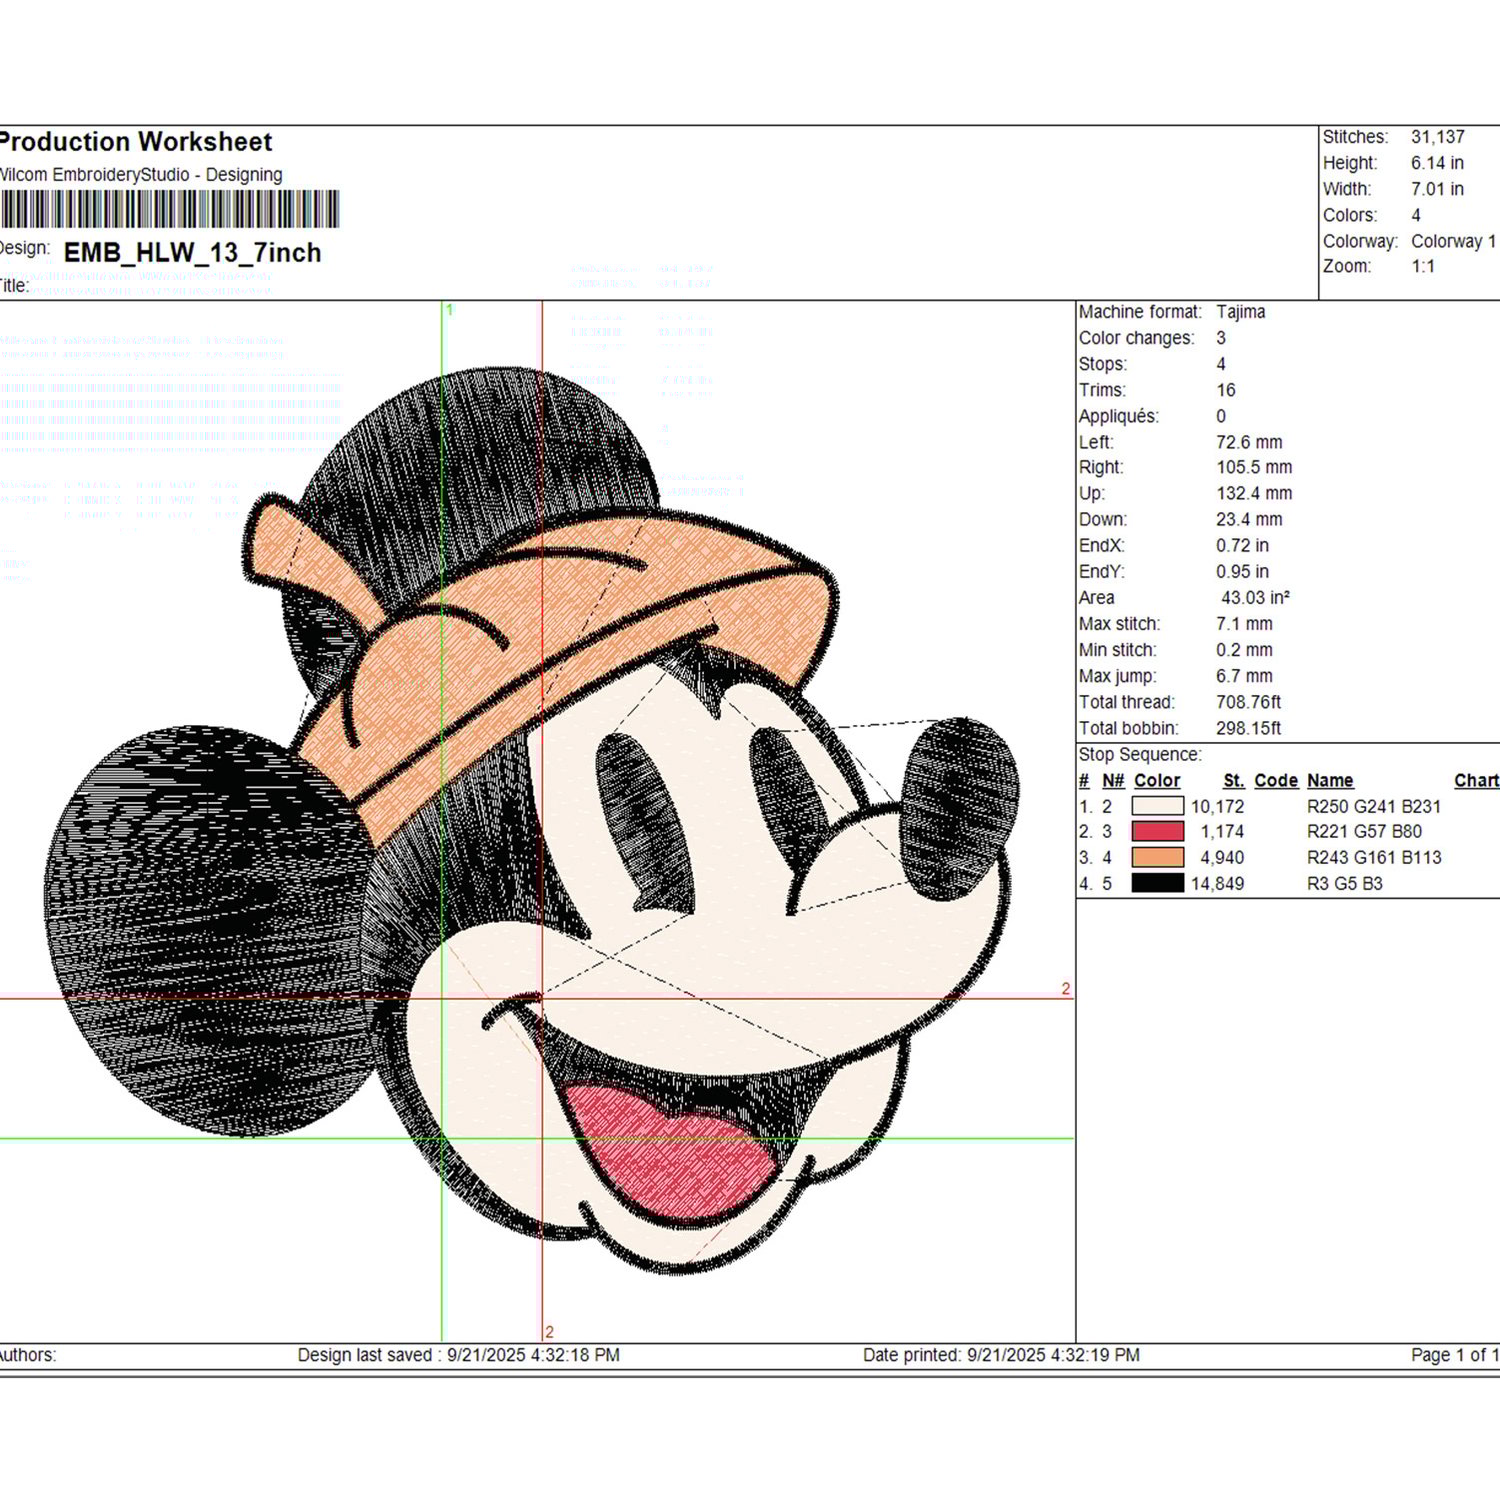This screenshot has width=1500, height=1495.
Task: Click the color name "R221 G57 B80"
Action: pyautogui.click(x=1364, y=831)
